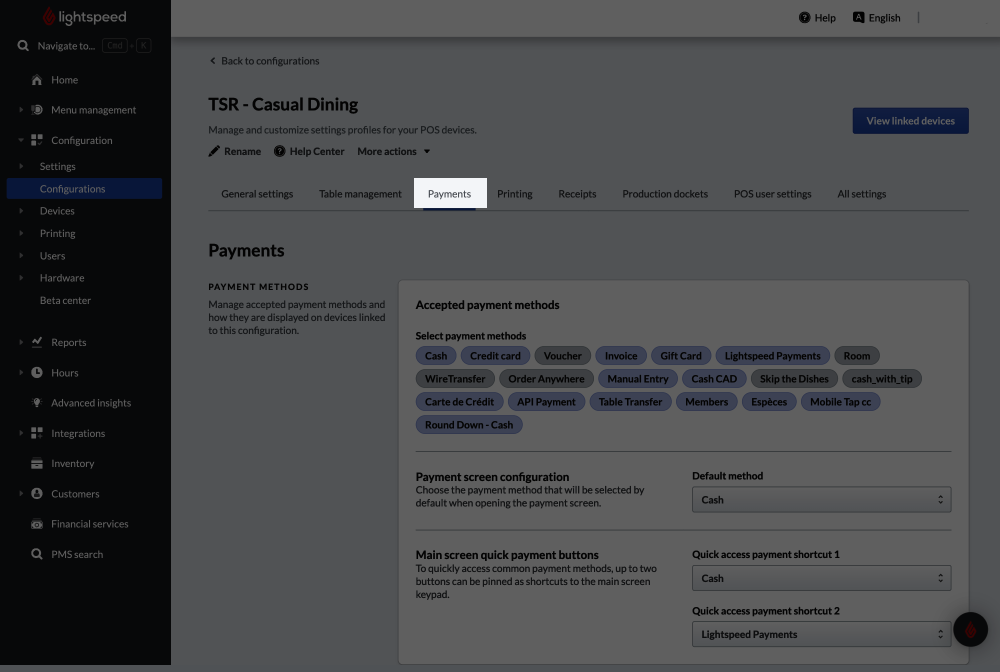Switch to the Table management tab
Viewport: 1000px width, 672px height.
coord(360,194)
